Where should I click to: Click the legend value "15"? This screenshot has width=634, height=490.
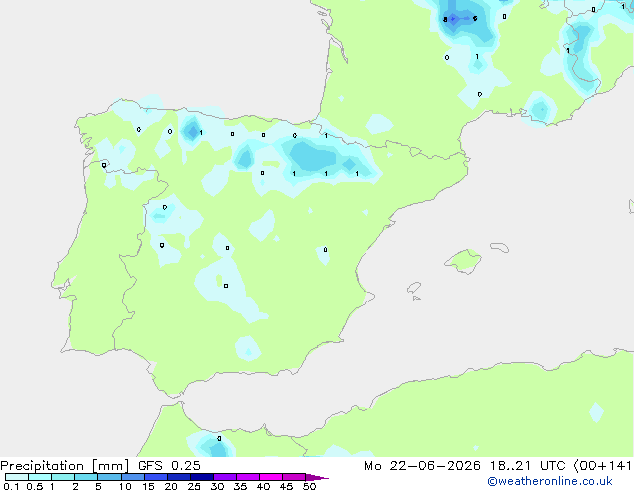click(148, 486)
